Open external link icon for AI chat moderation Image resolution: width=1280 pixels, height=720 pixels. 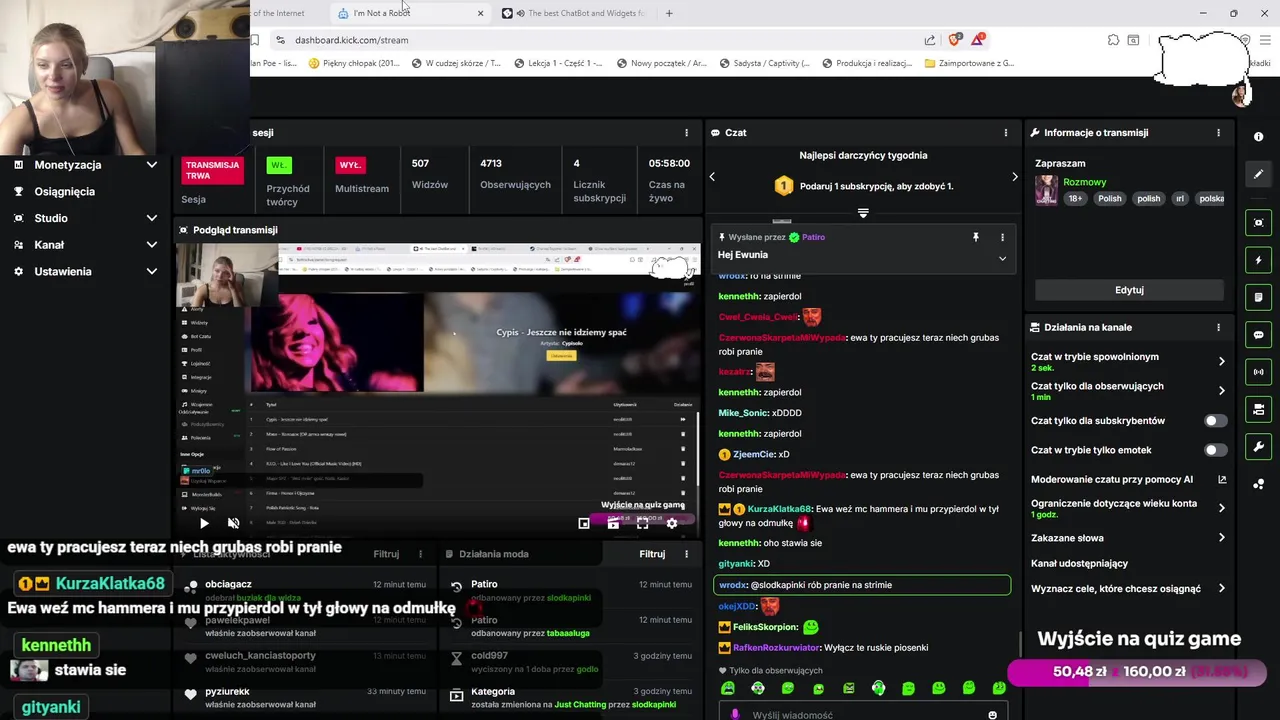(1222, 479)
